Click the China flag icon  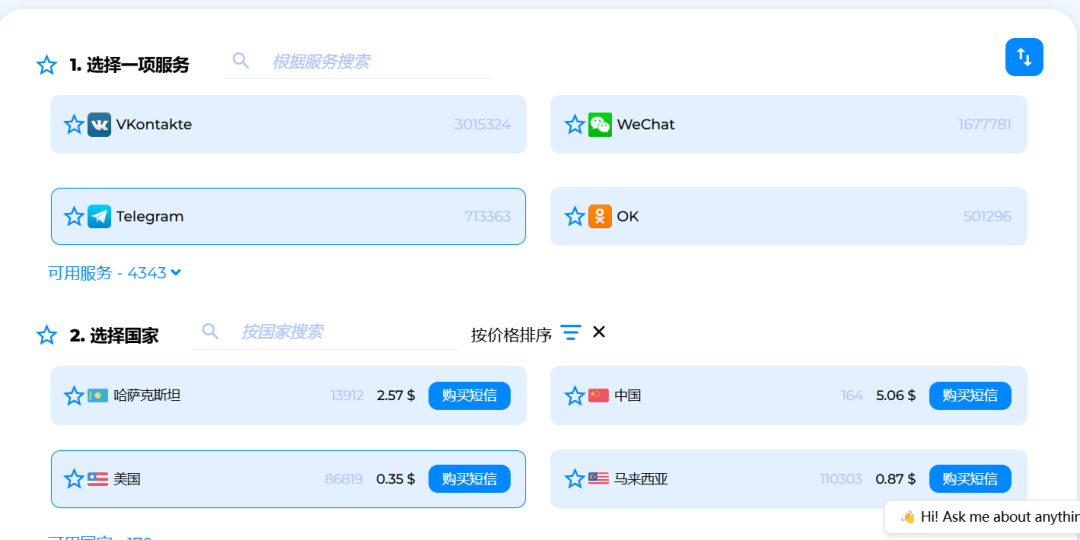599,396
